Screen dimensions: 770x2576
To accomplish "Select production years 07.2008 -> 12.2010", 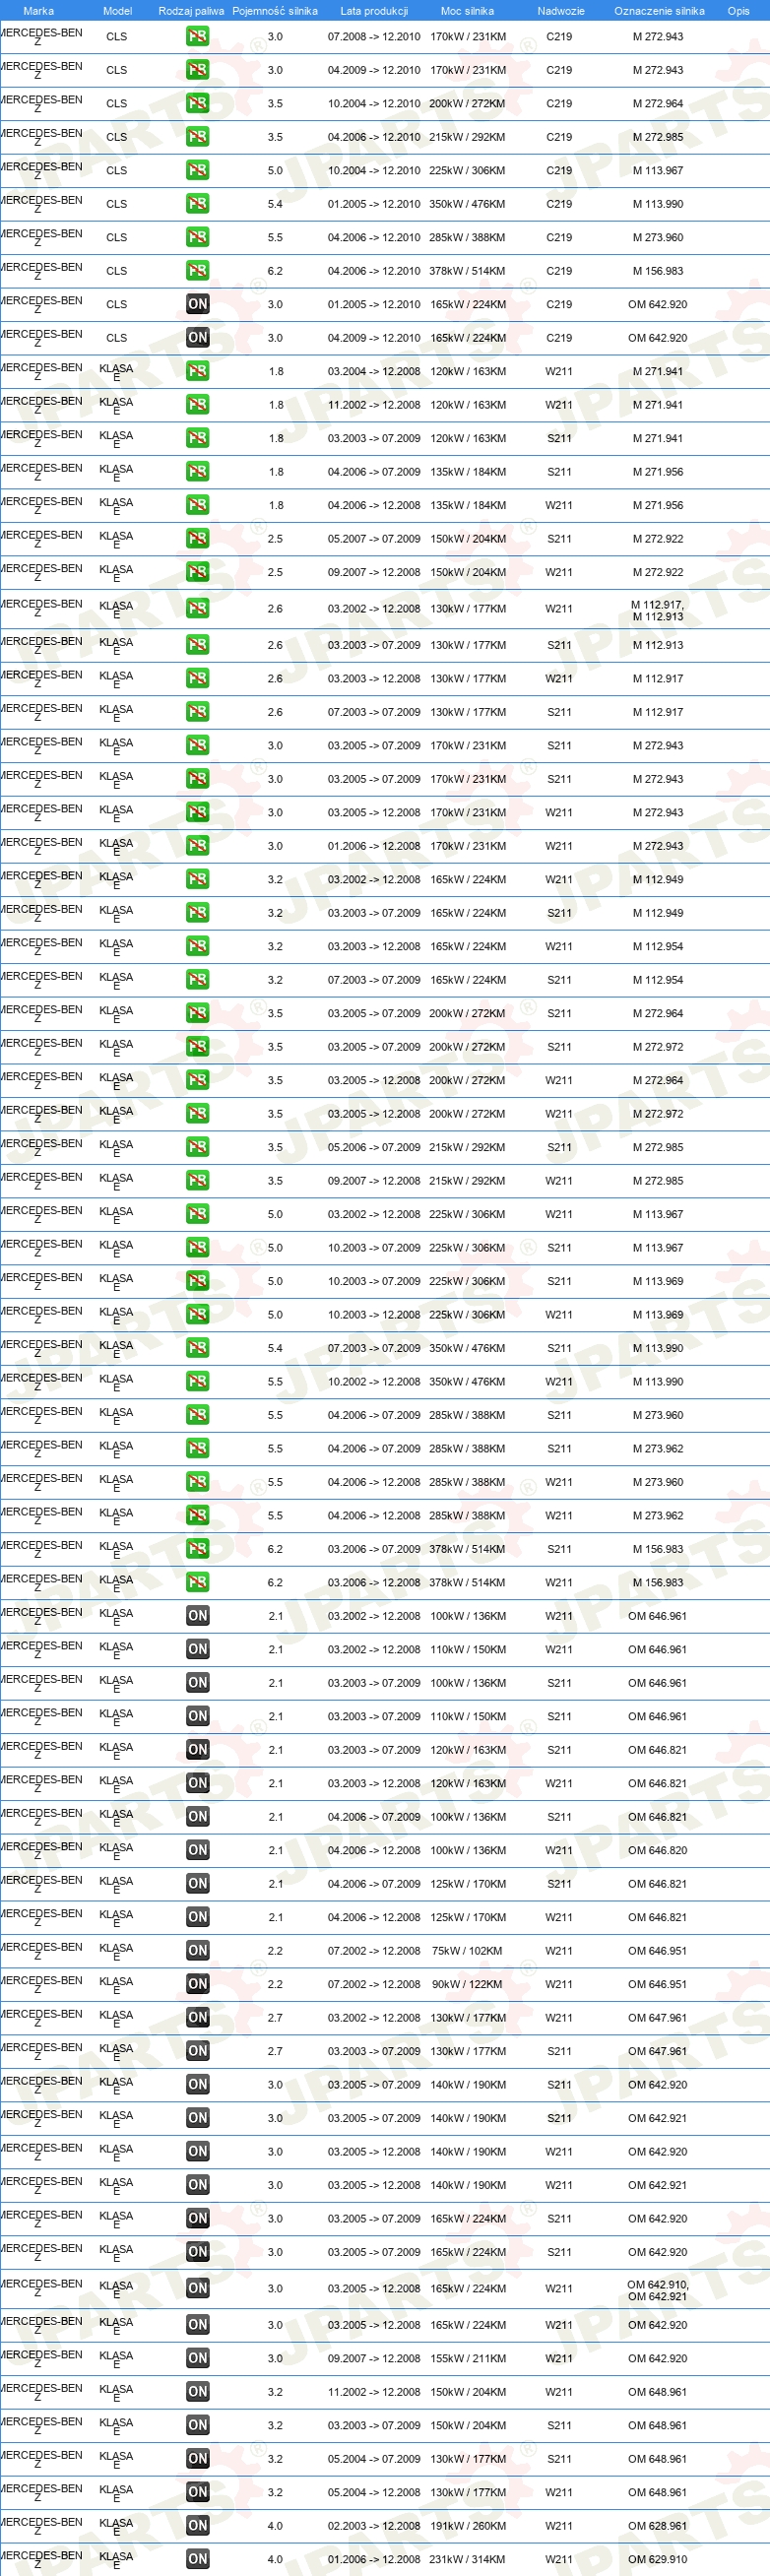I will pos(374,37).
